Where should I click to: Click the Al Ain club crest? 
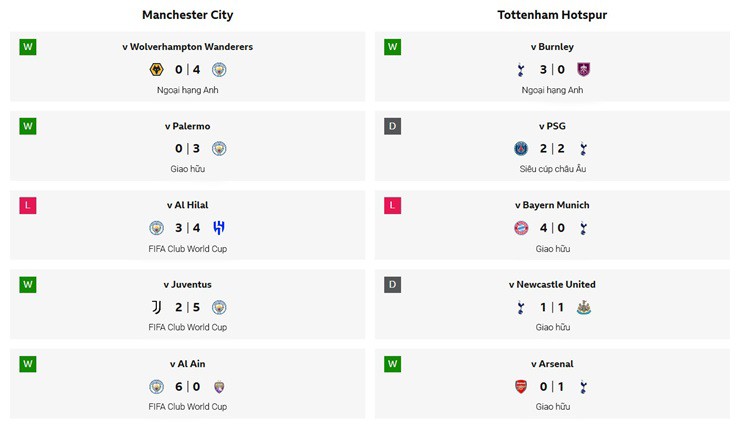pyautogui.click(x=219, y=387)
